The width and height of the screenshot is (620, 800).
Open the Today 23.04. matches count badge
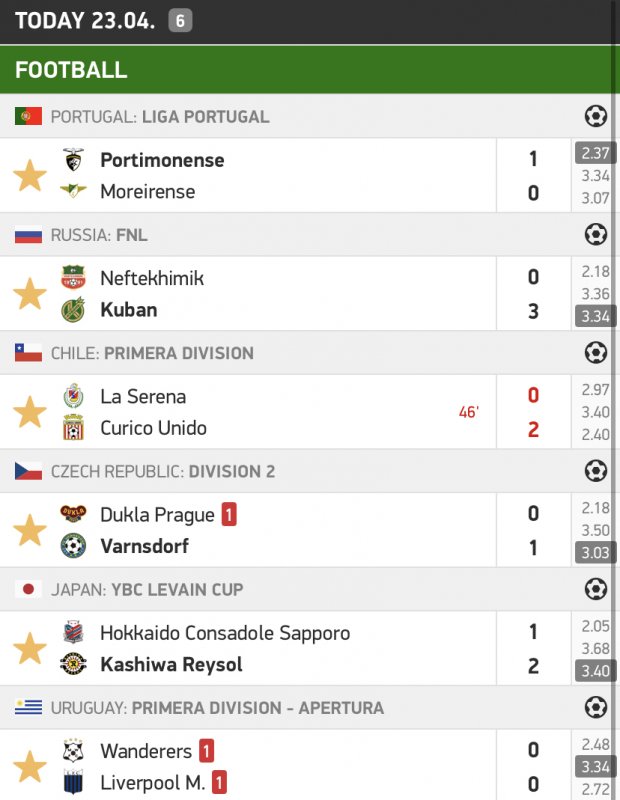point(180,20)
